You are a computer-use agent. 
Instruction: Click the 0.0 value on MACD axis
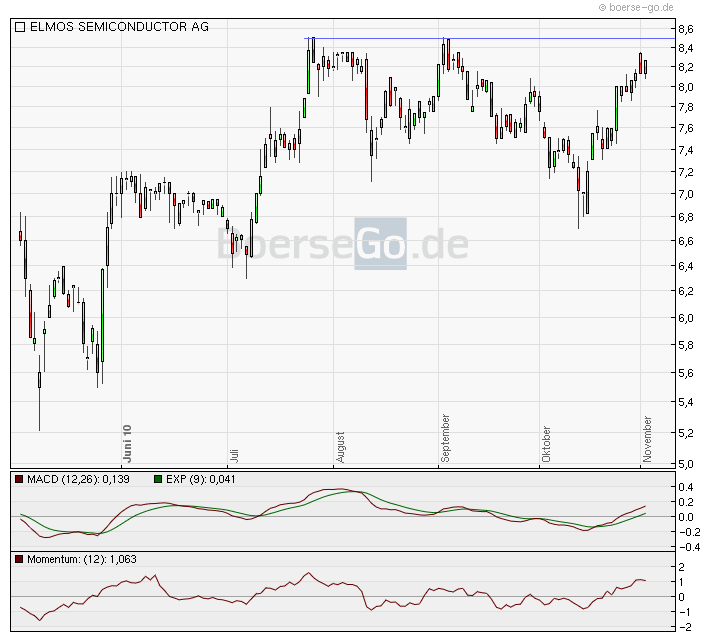point(686,517)
